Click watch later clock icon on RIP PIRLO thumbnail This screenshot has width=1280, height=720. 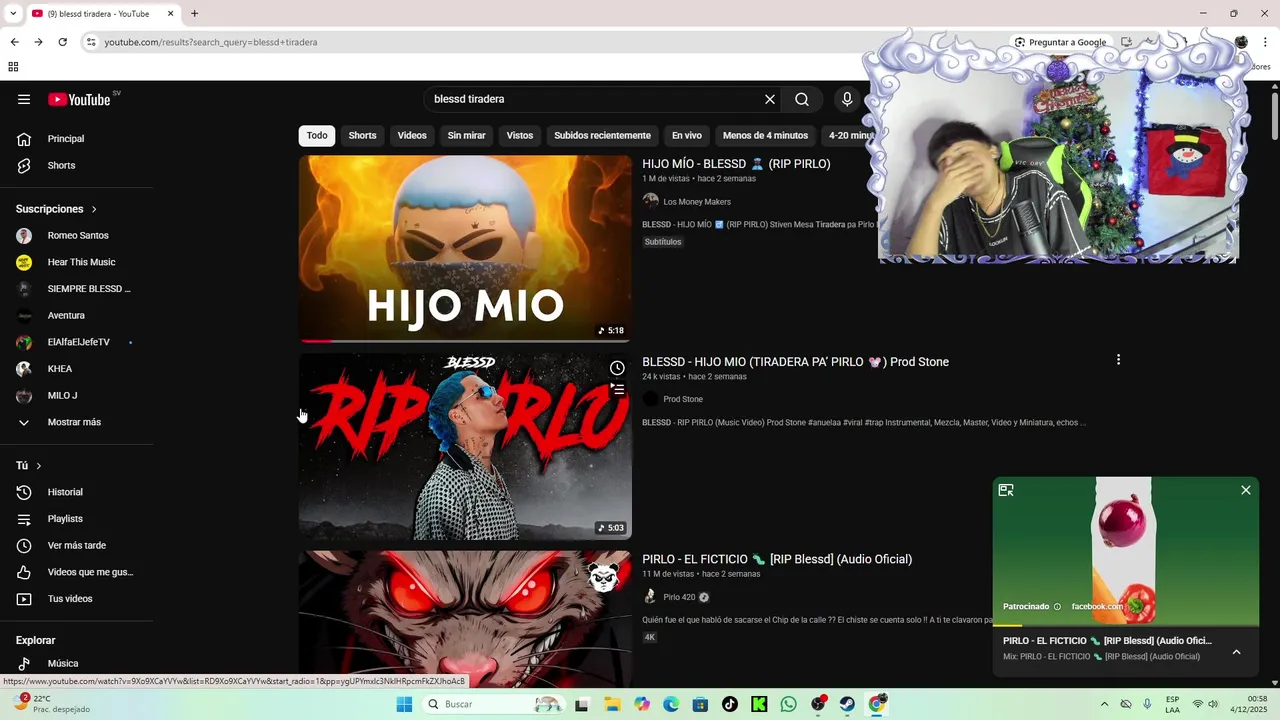click(x=617, y=368)
